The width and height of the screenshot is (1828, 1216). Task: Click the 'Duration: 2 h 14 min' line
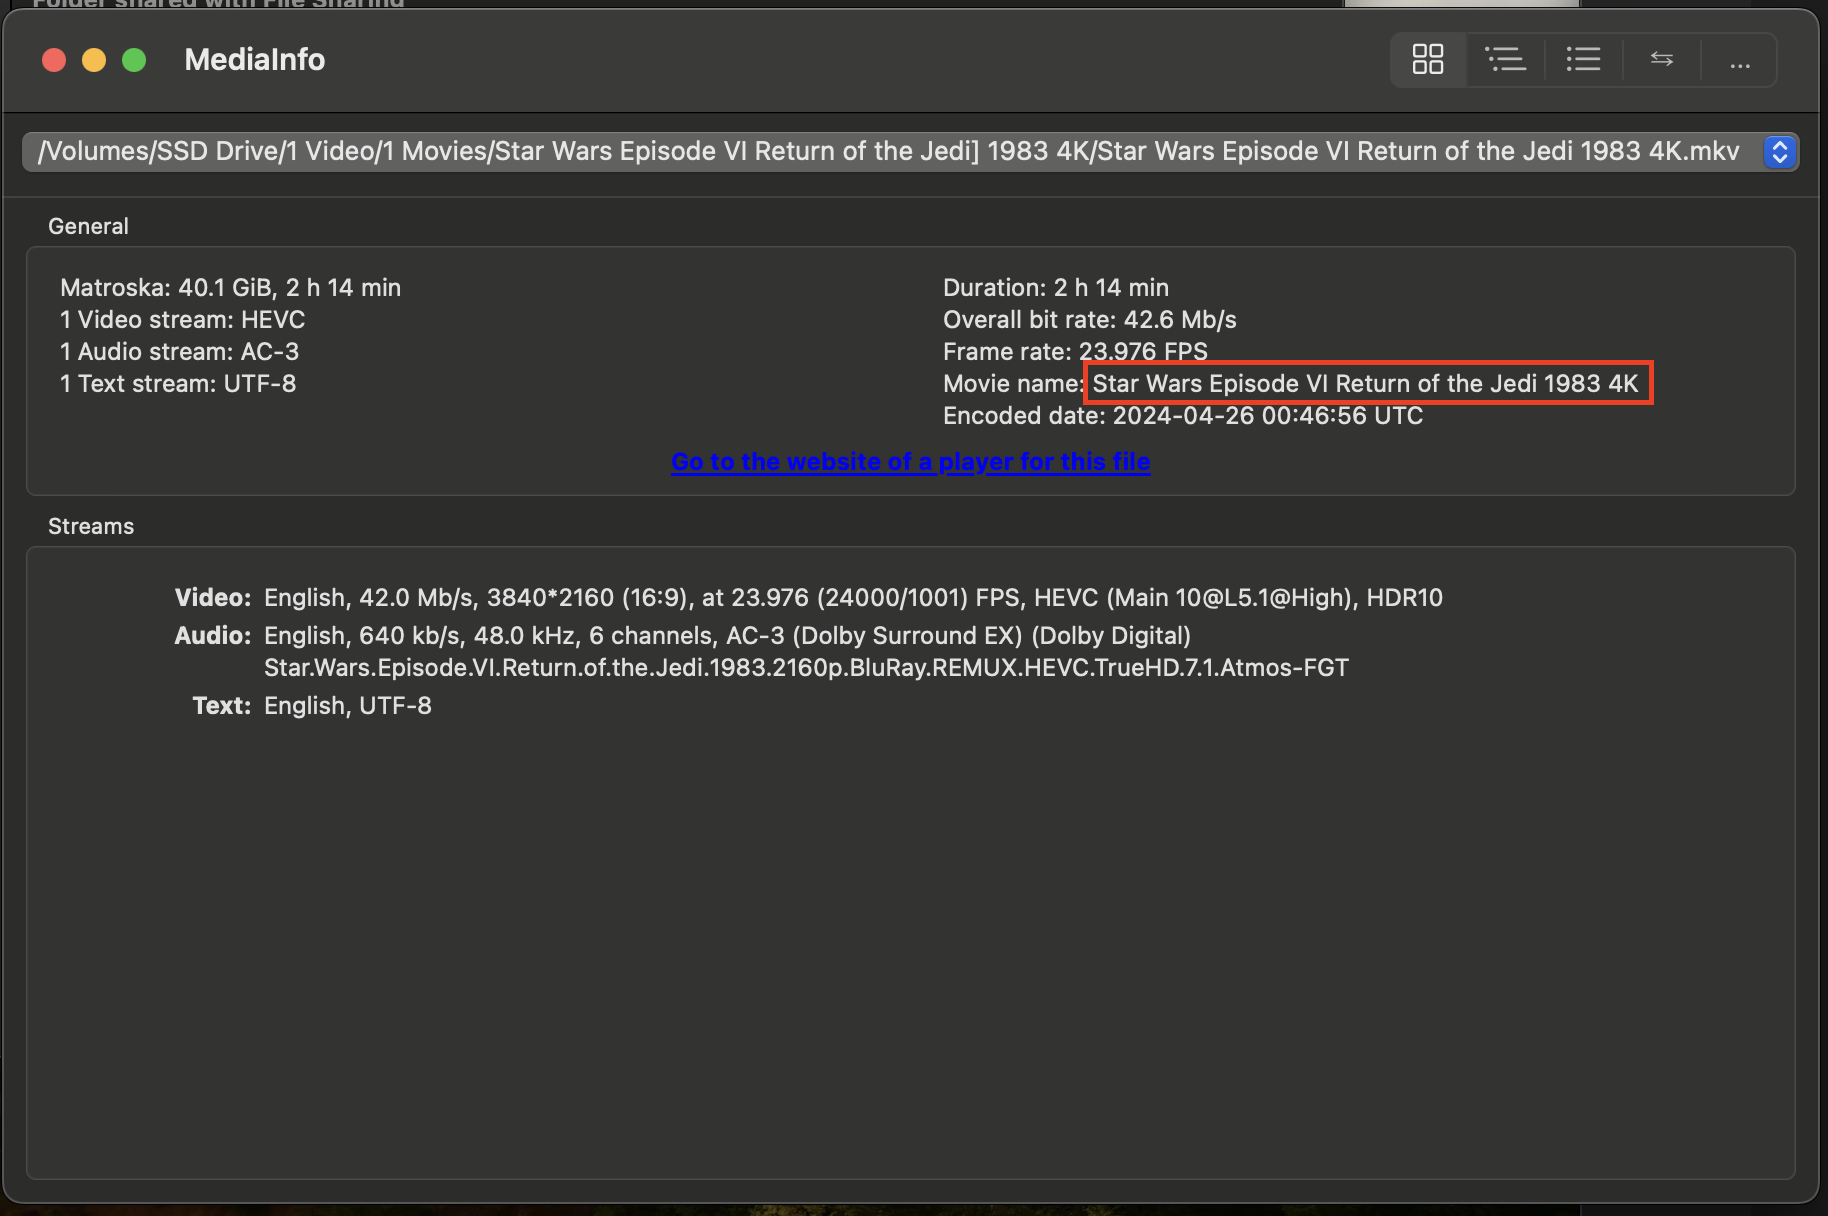pos(1056,288)
